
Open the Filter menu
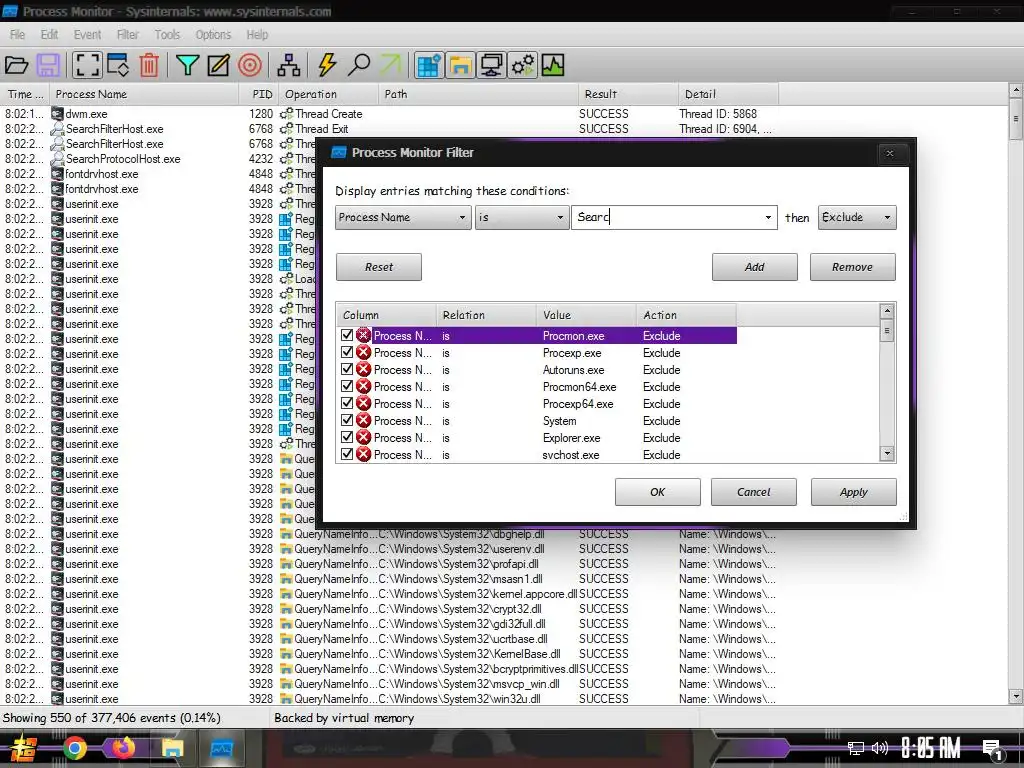[x=127, y=35]
